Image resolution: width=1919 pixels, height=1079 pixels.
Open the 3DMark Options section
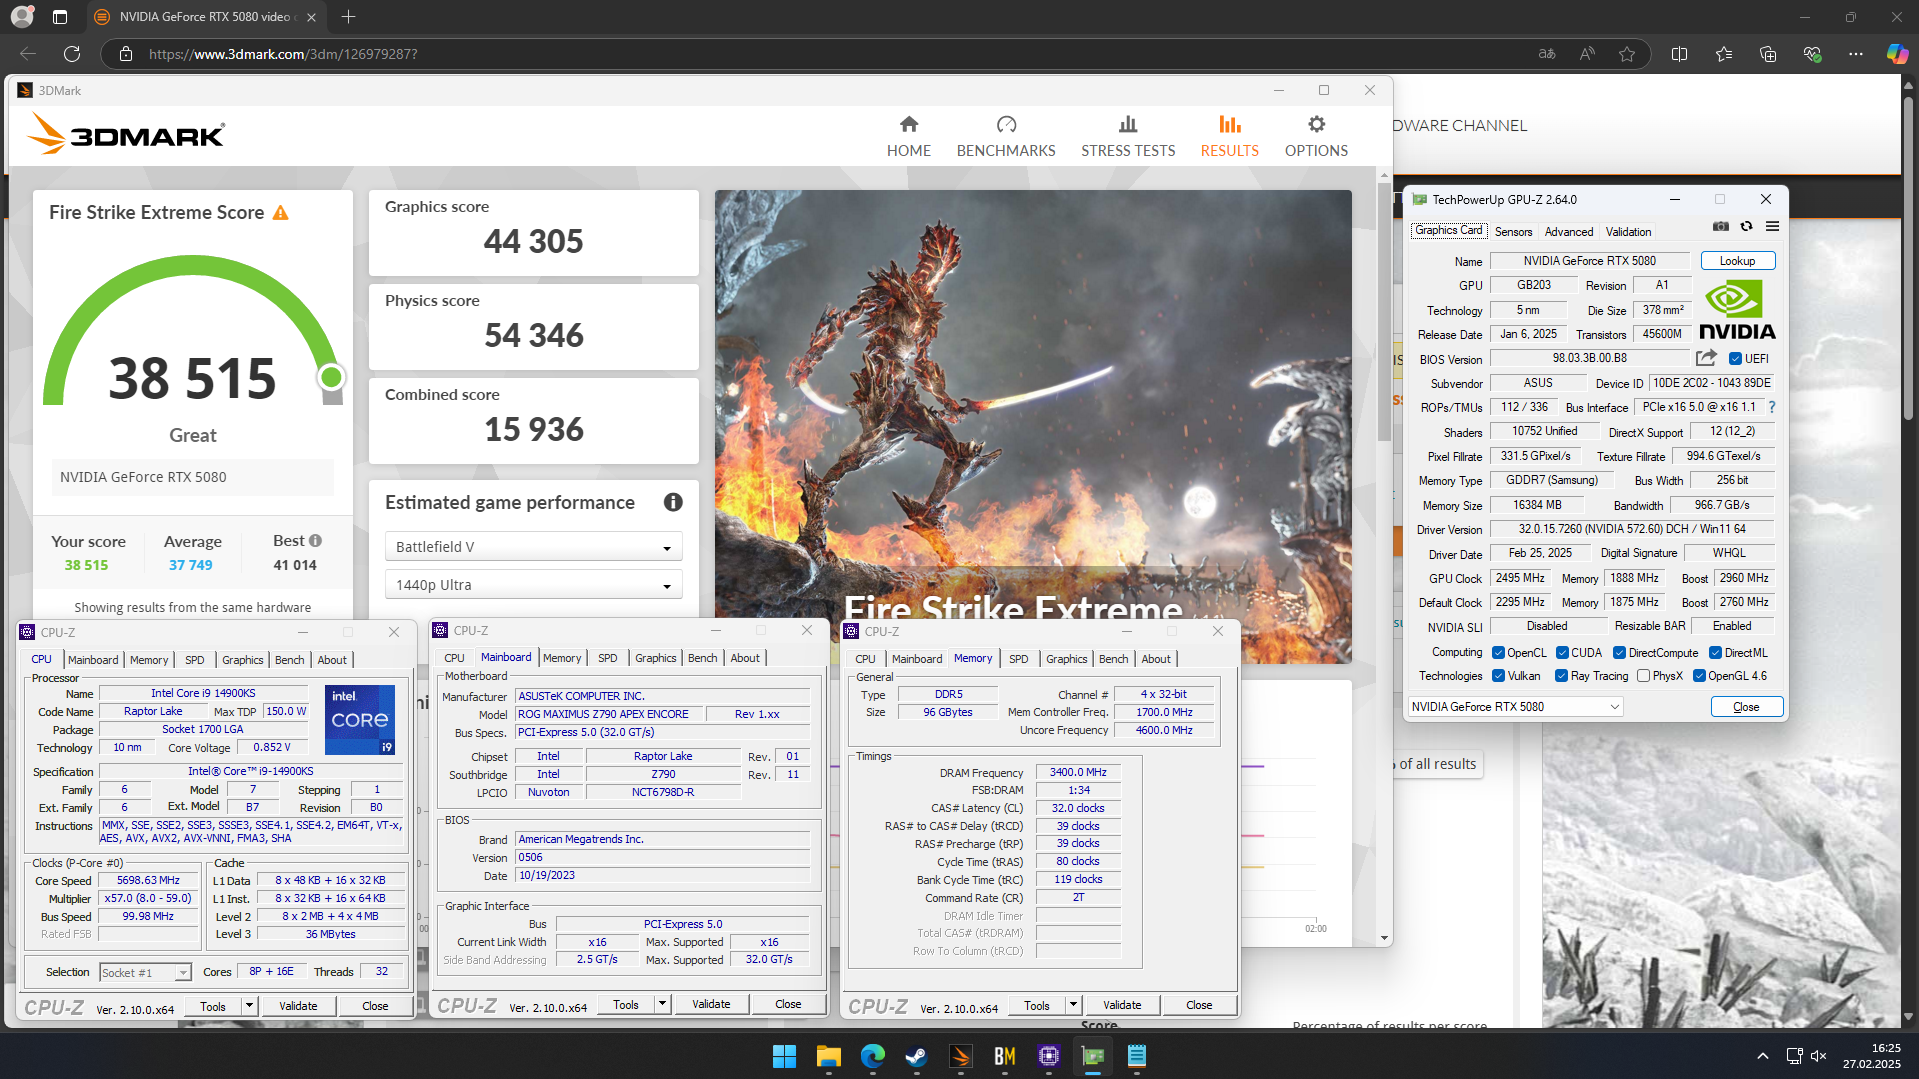[1316, 136]
